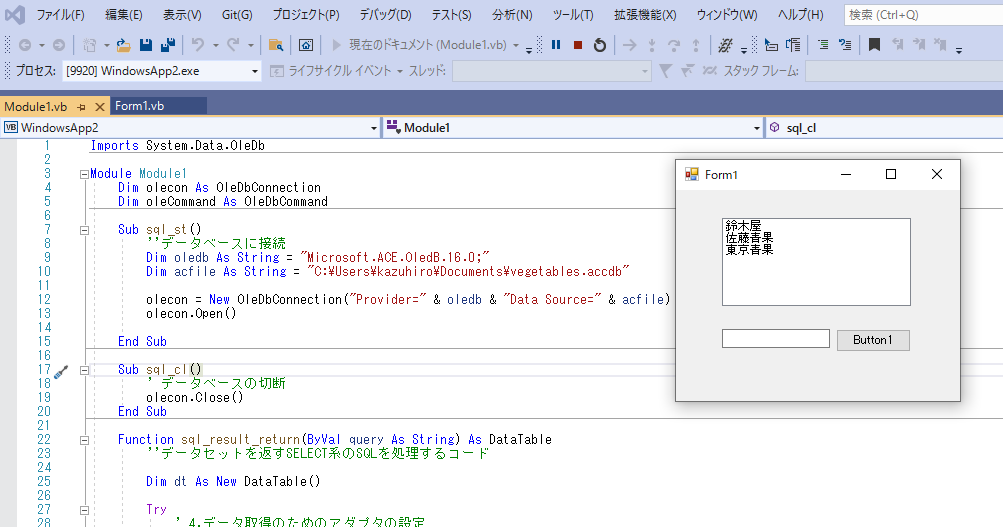Stop debugging with the red square icon
Viewport: 1003px width, 527px height.
[x=578, y=45]
